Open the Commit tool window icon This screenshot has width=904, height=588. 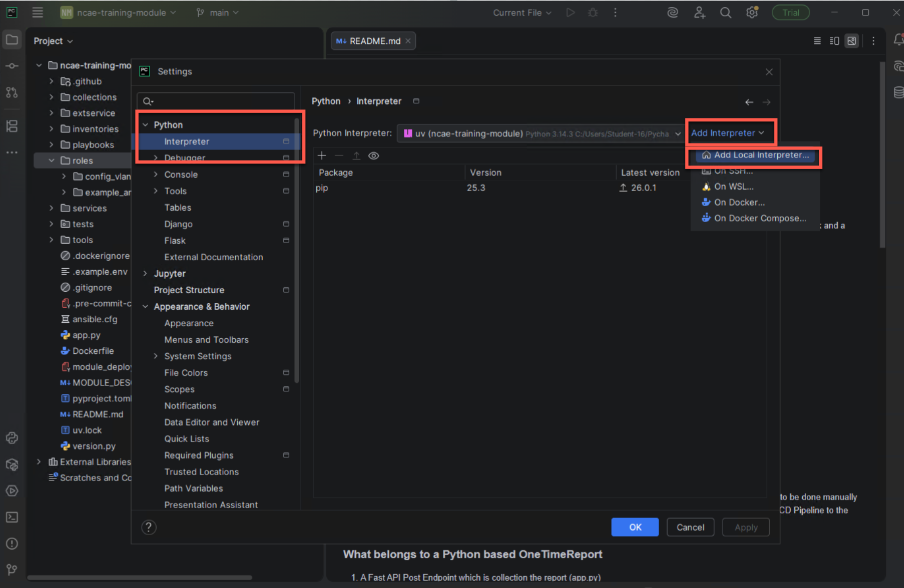tap(12, 66)
